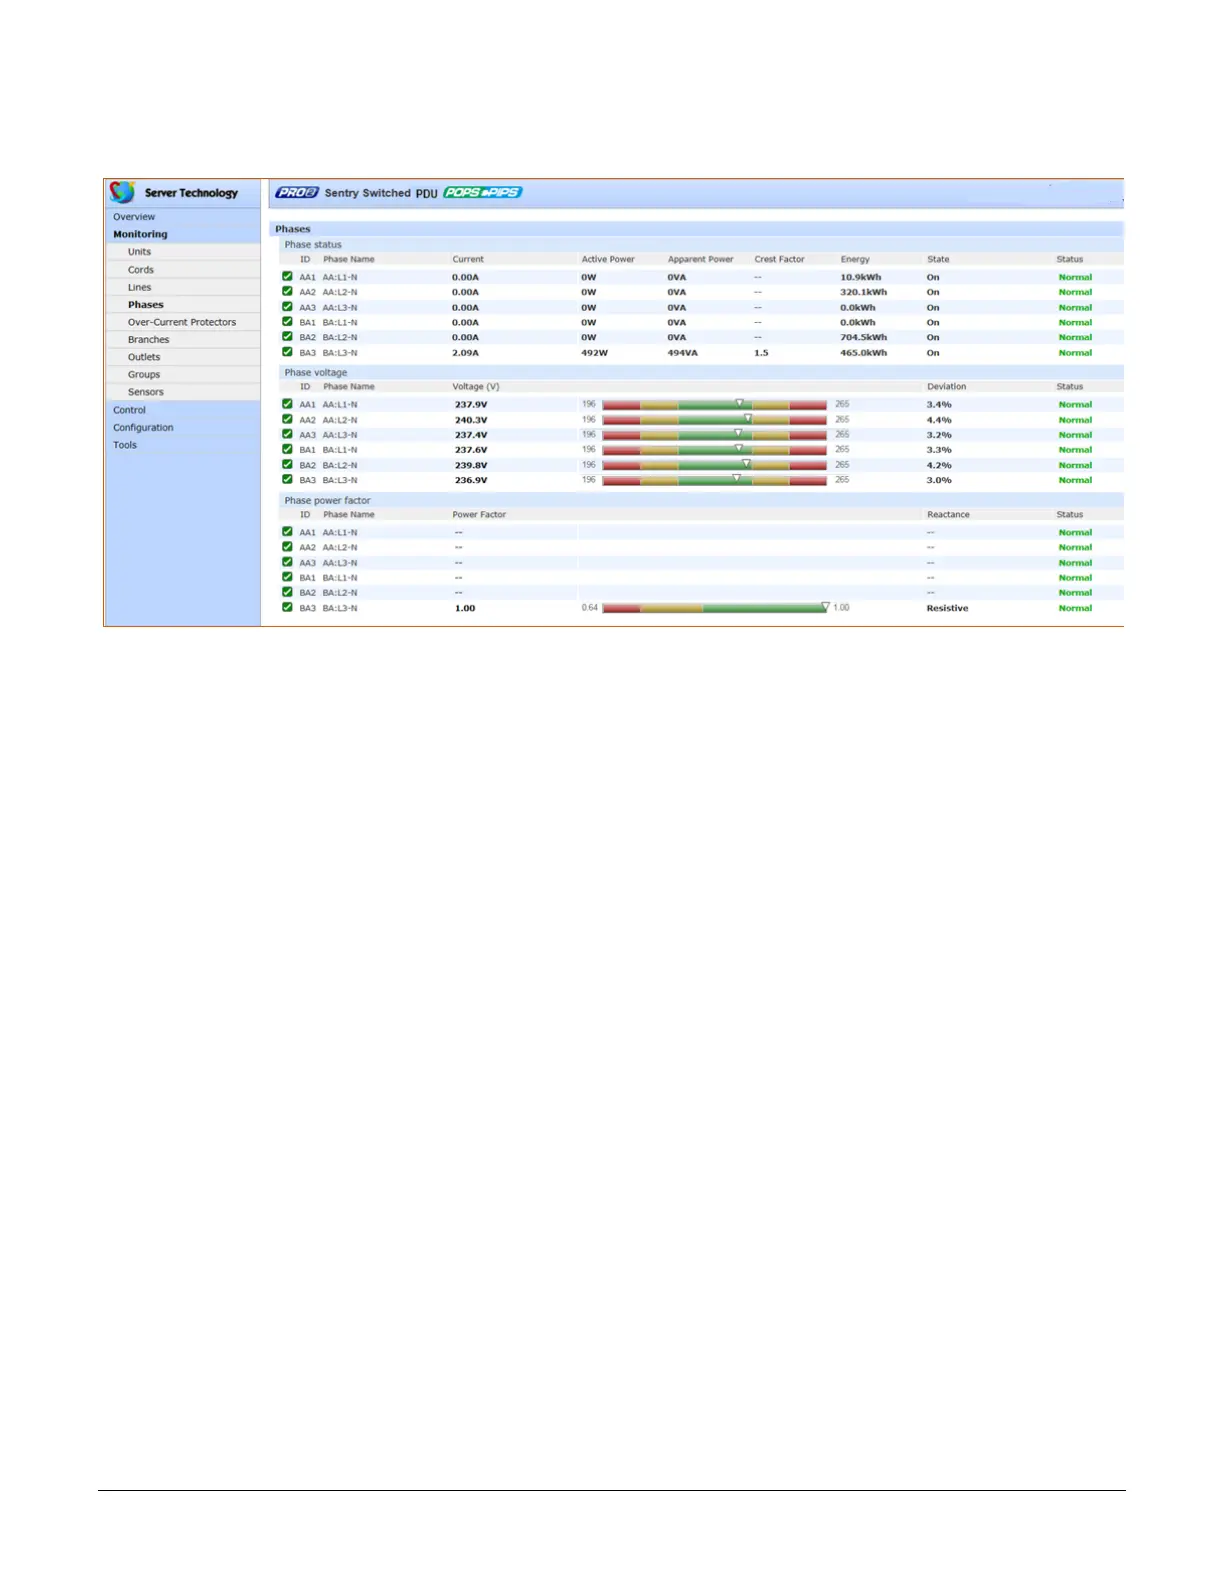Click the AA2 voltage range bar
Viewport: 1224px width, 1584px height.
(714, 420)
